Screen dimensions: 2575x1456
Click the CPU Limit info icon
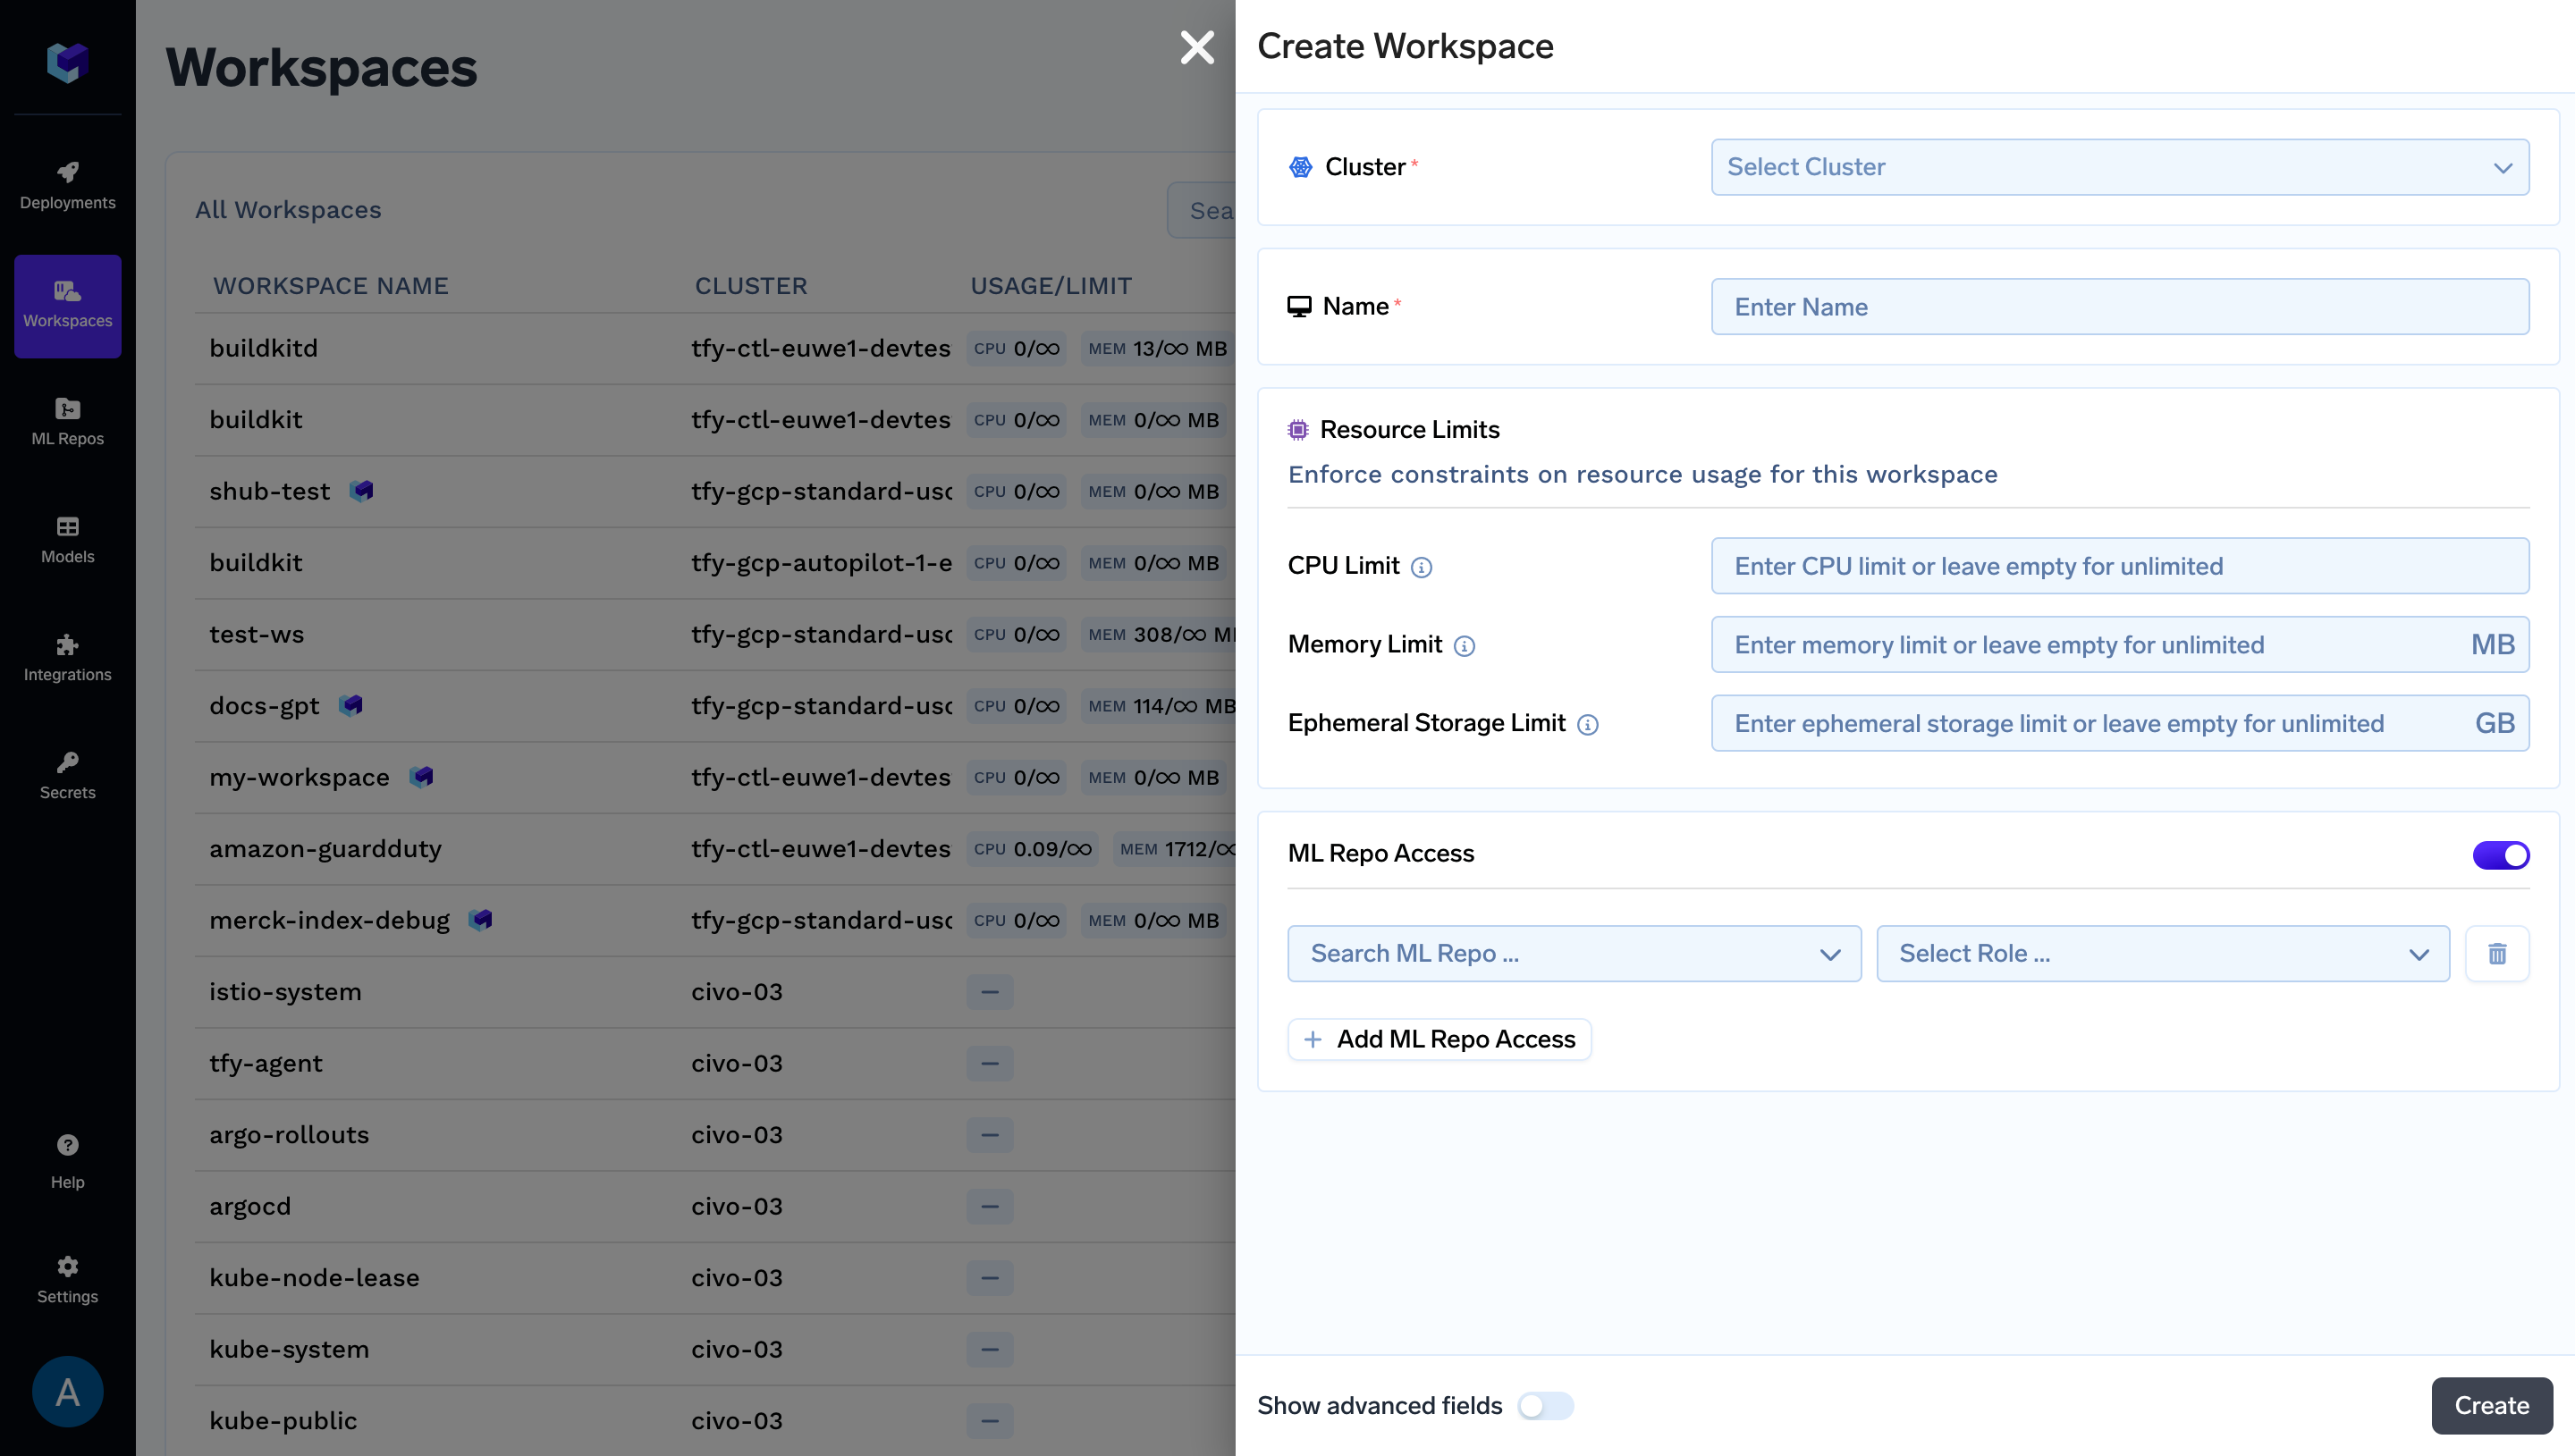(1421, 568)
